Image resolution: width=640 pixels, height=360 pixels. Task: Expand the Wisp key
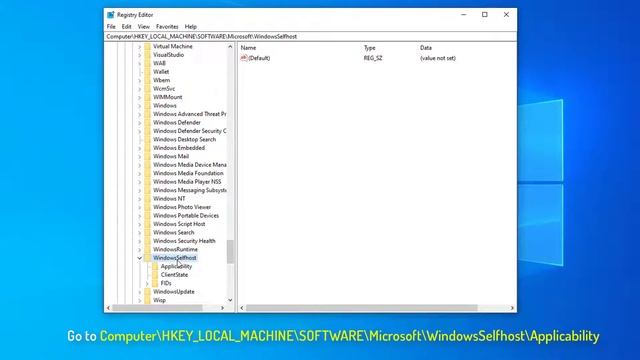tap(140, 300)
